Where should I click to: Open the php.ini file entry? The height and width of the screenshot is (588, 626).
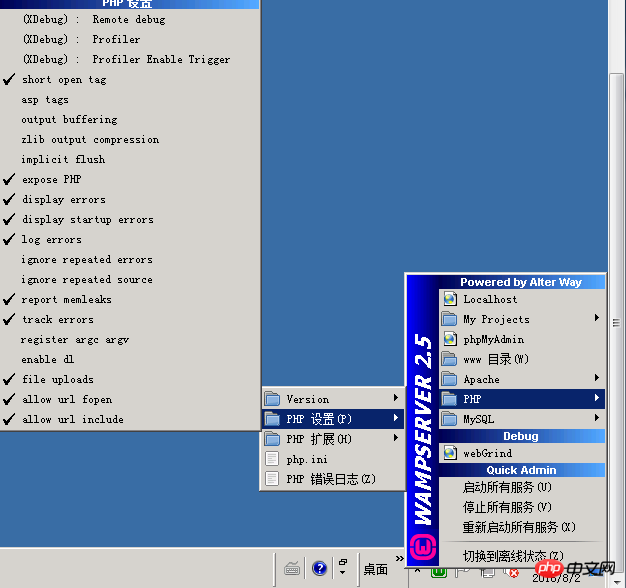coord(332,459)
